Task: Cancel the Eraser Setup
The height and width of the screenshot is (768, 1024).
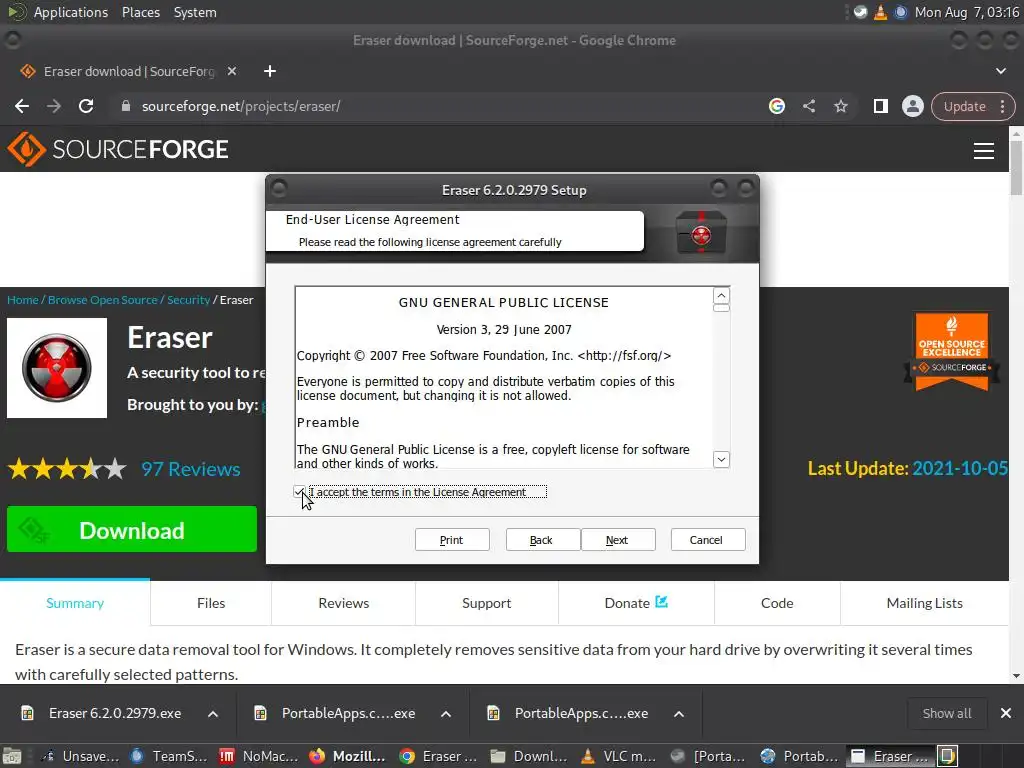Action: click(707, 540)
